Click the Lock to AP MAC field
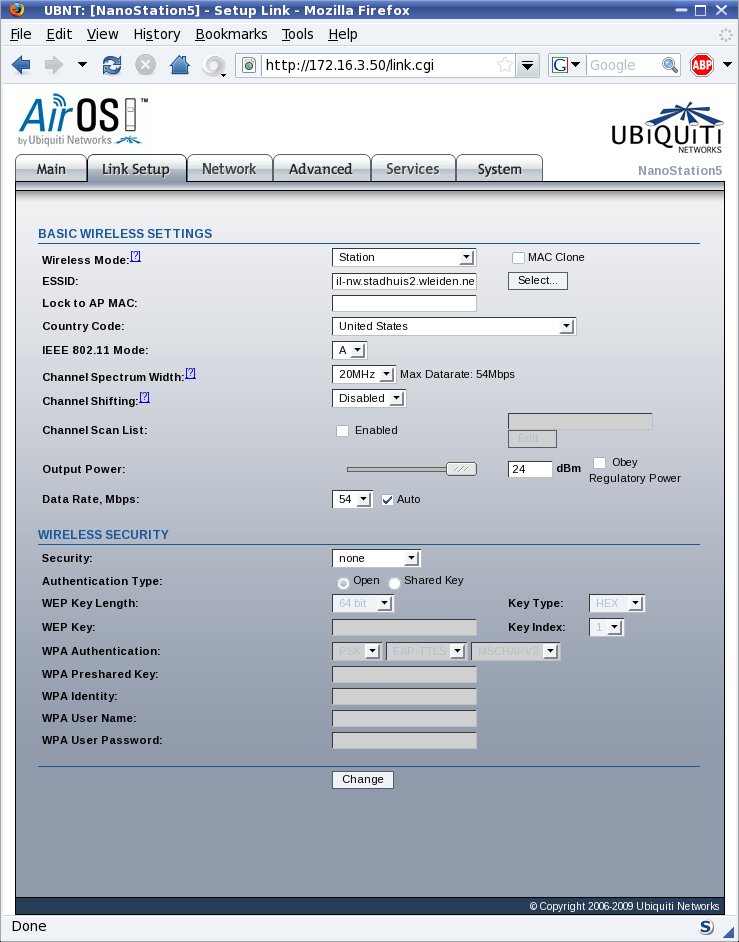The height and width of the screenshot is (942, 739). [x=404, y=303]
